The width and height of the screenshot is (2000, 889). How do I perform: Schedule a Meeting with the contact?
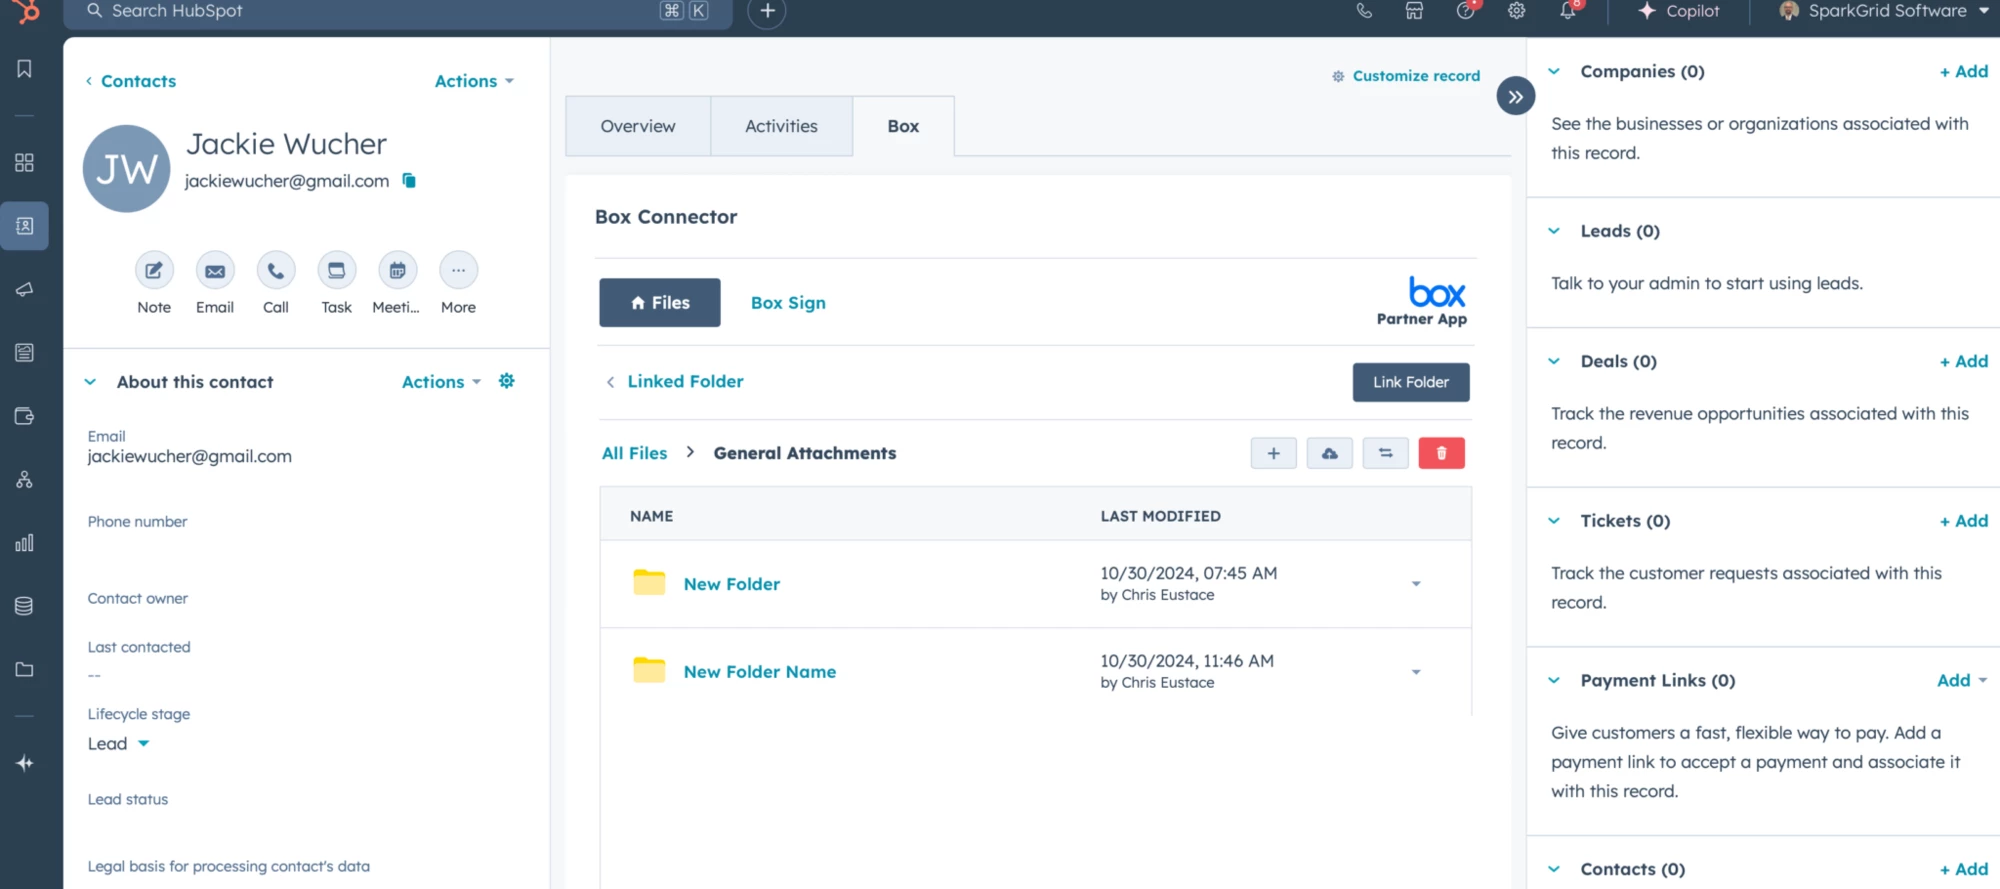pyautogui.click(x=398, y=270)
